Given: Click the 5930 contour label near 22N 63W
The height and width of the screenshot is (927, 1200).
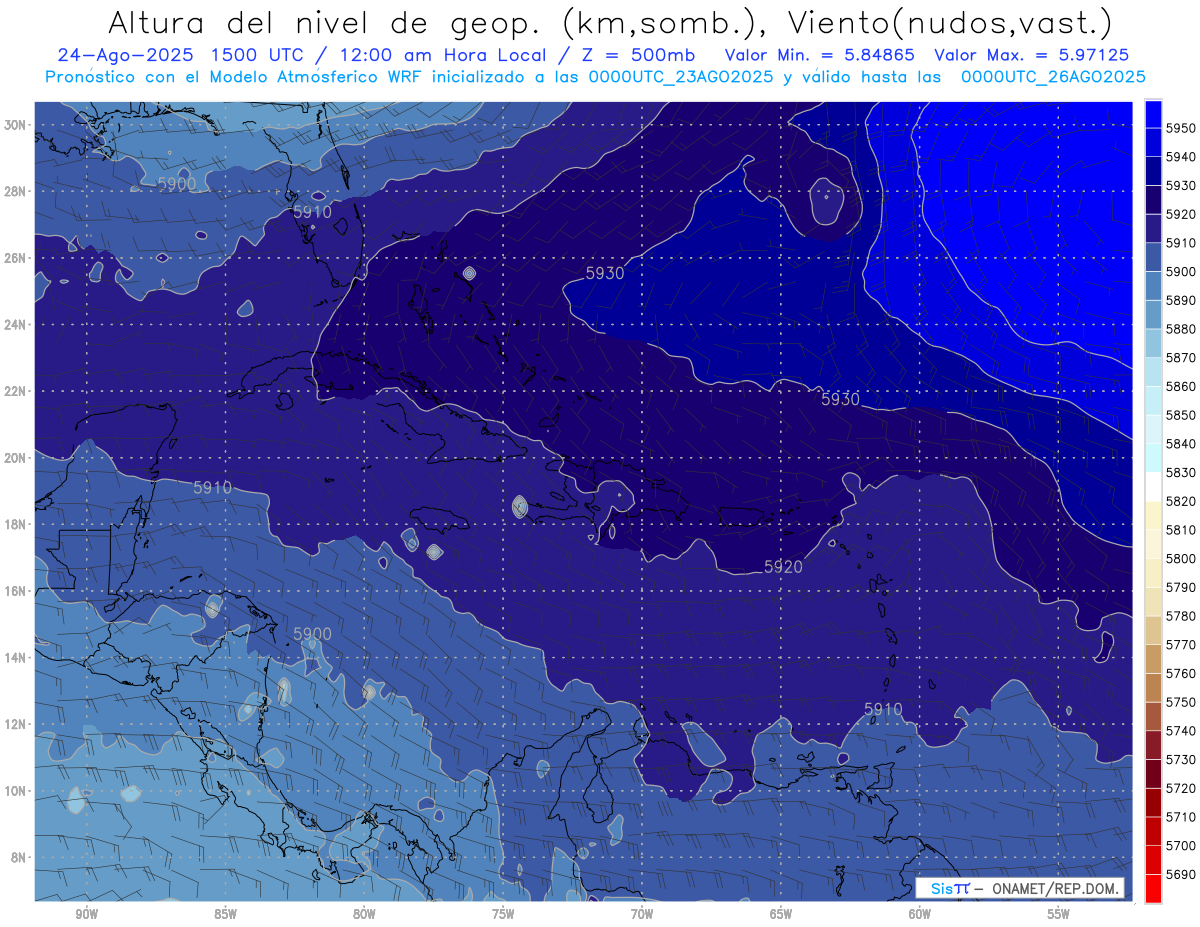Looking at the screenshot, I should pos(840,399).
